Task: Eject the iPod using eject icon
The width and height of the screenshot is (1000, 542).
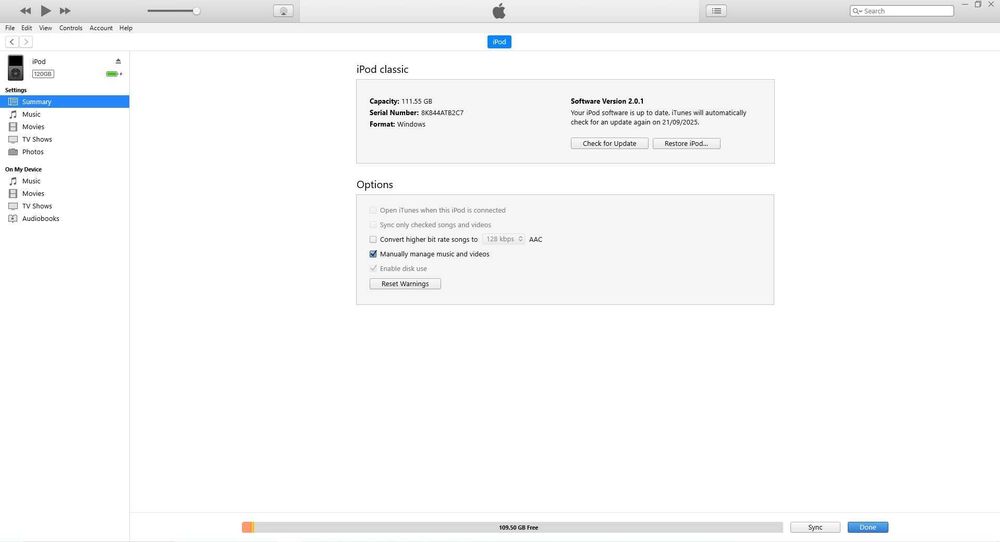Action: [x=118, y=61]
